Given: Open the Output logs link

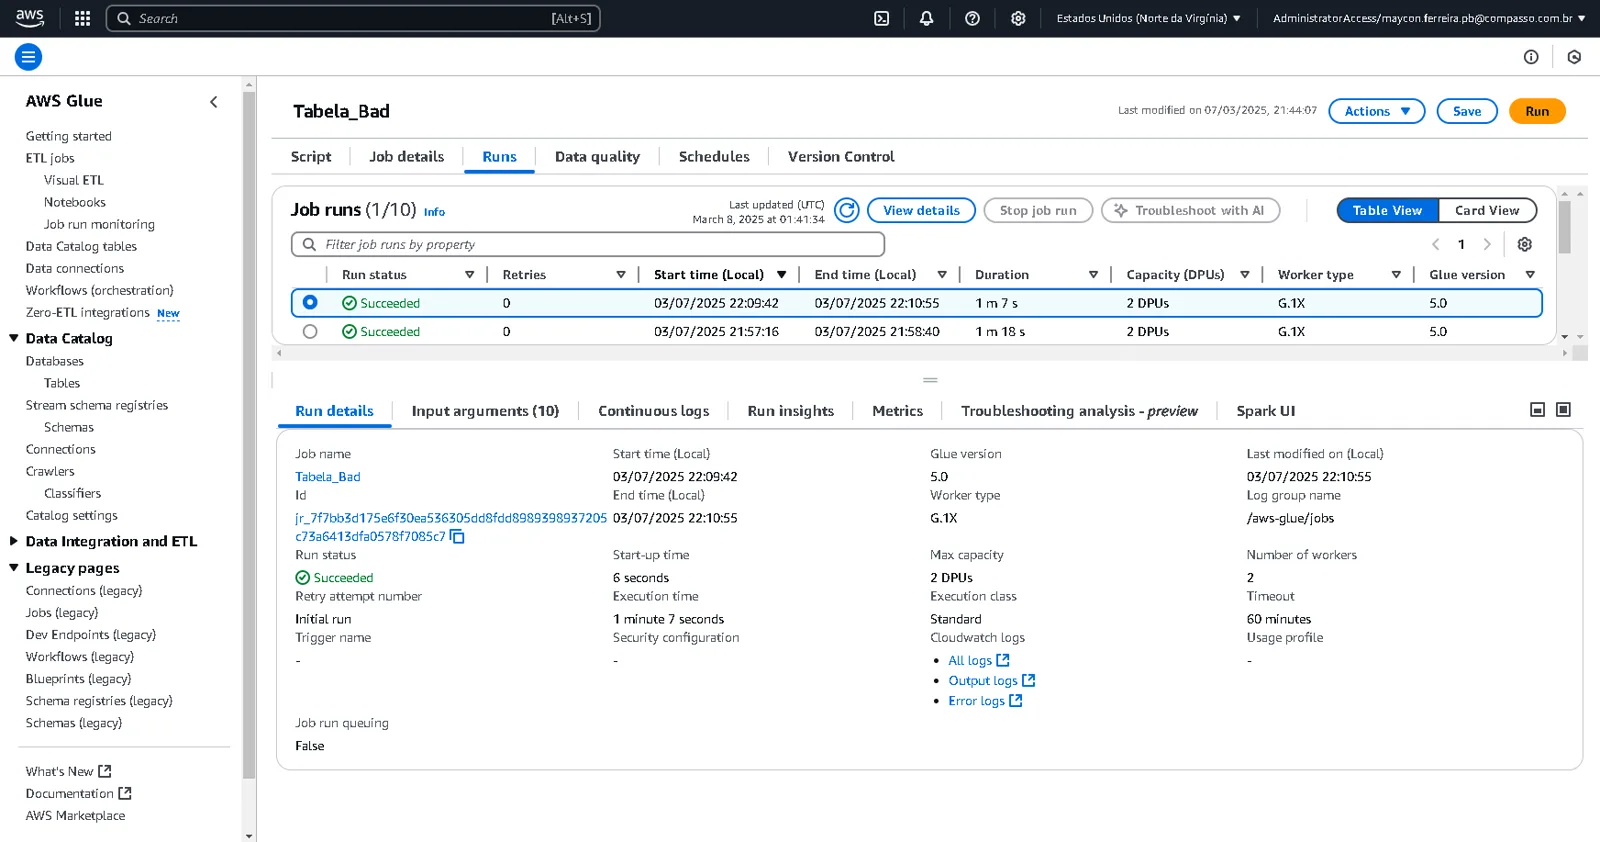Looking at the screenshot, I should (992, 681).
